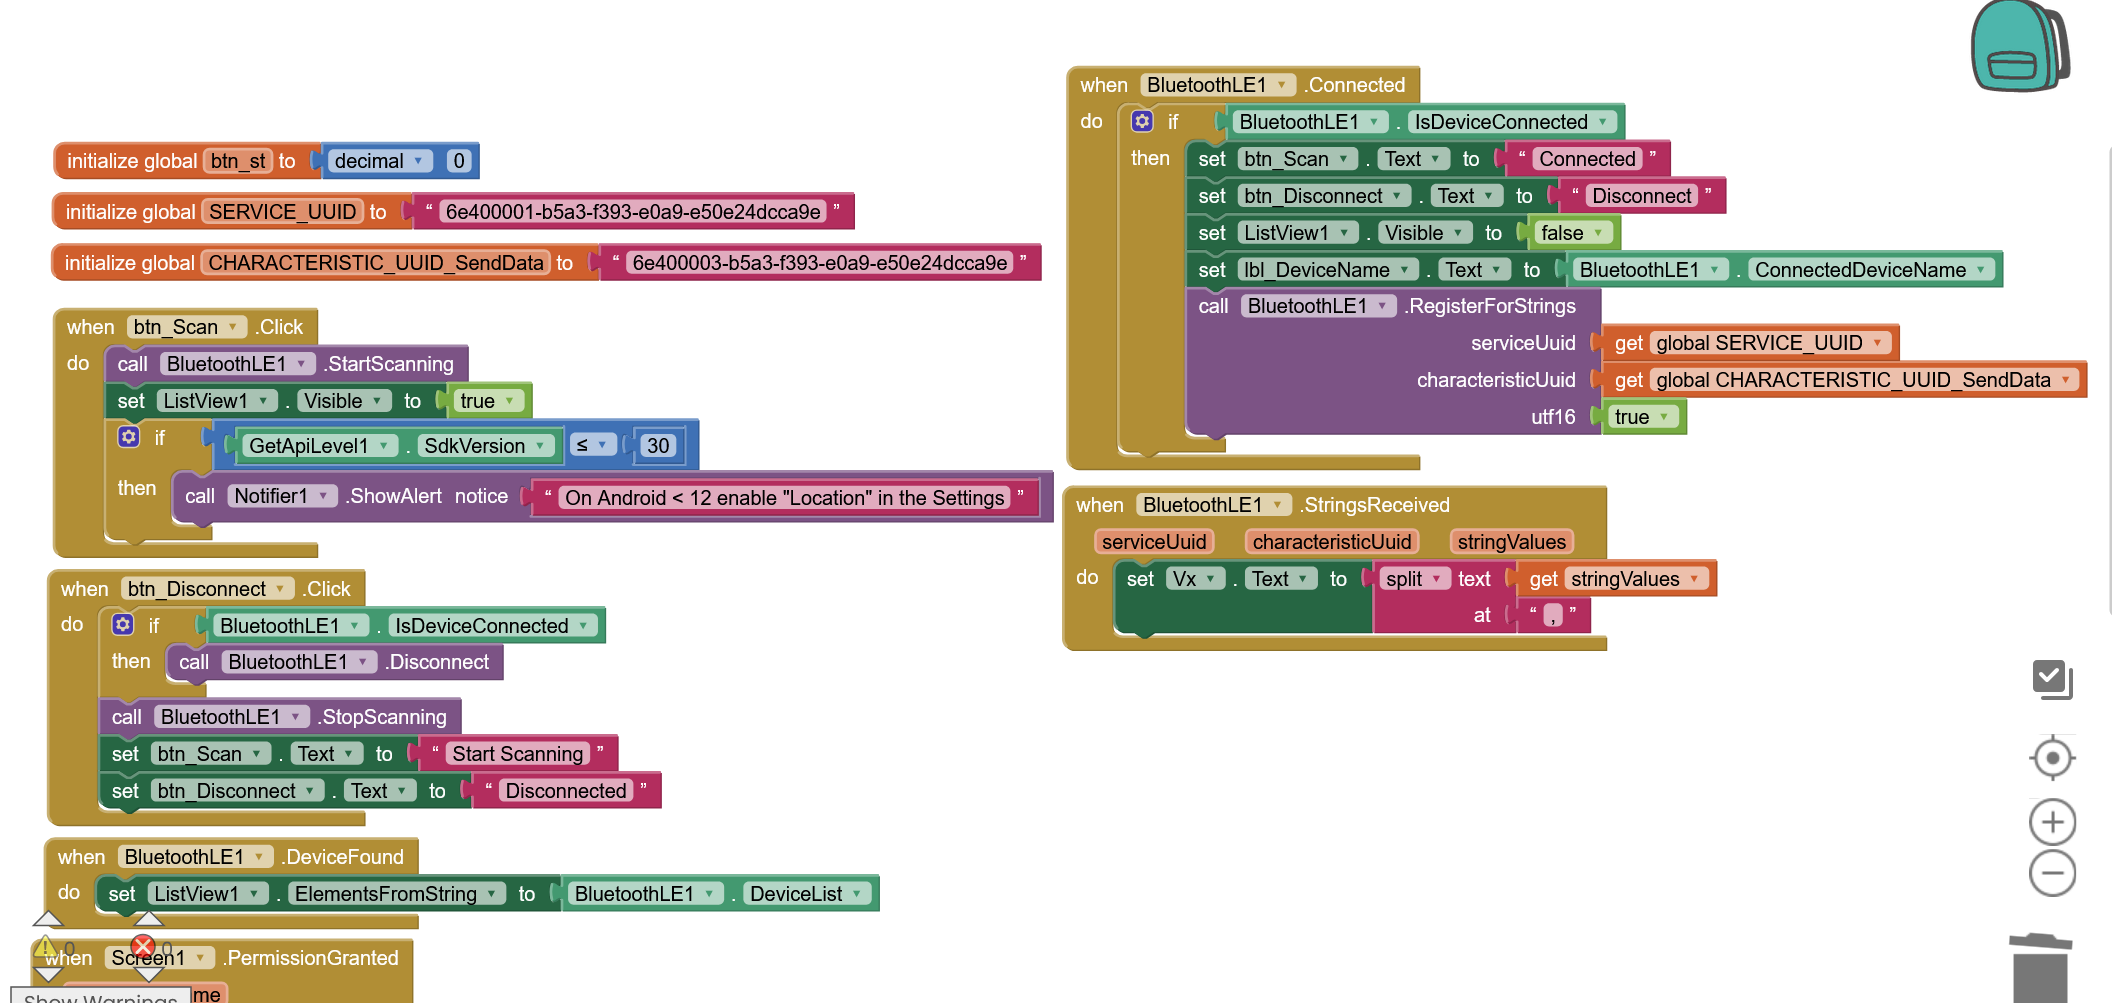This screenshot has height=1003, width=2112.
Task: Click the trash can icon
Action: pos(2039,968)
